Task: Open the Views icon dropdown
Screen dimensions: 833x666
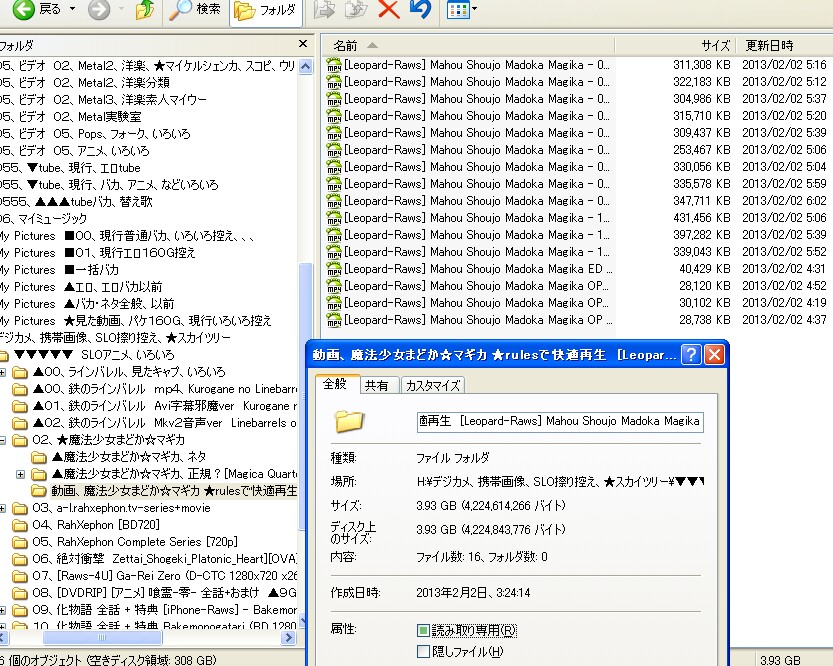Action: click(461, 10)
